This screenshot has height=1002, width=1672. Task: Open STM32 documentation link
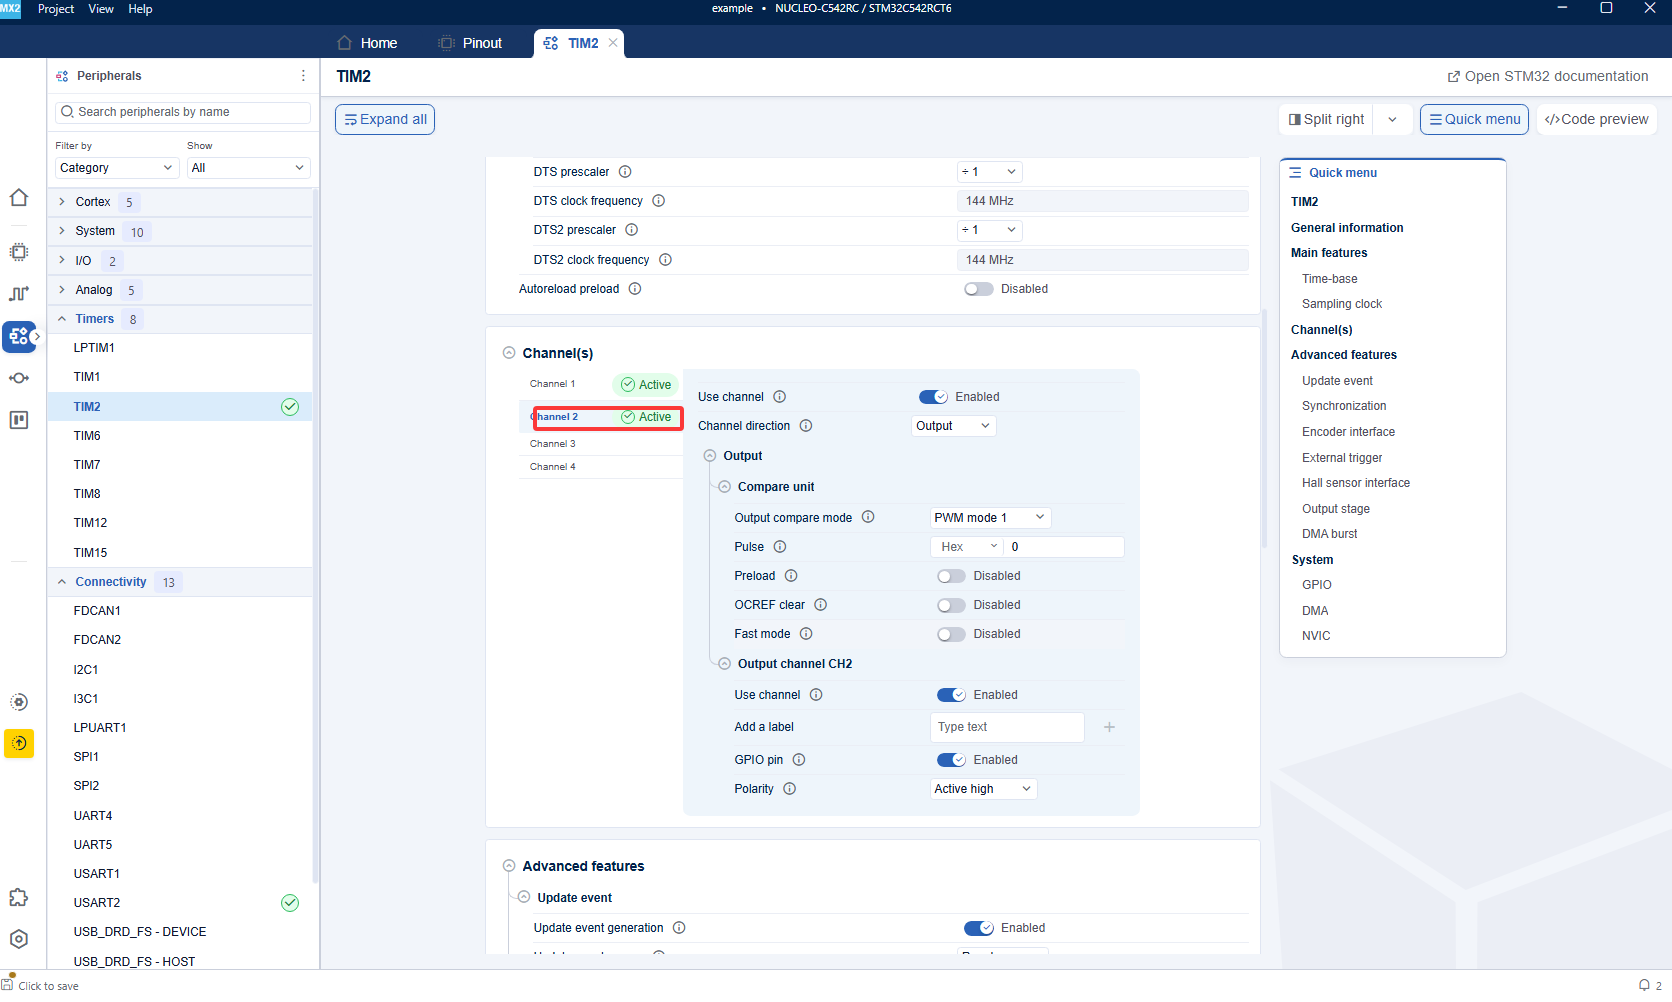tap(1548, 76)
